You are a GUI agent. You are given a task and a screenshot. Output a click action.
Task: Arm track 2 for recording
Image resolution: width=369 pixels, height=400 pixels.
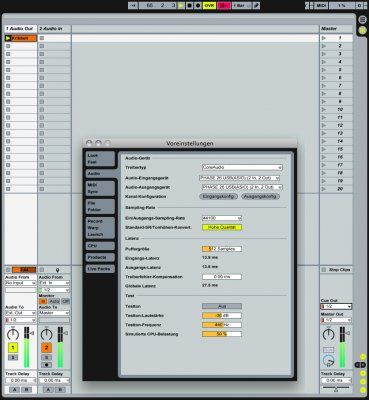pos(46,365)
